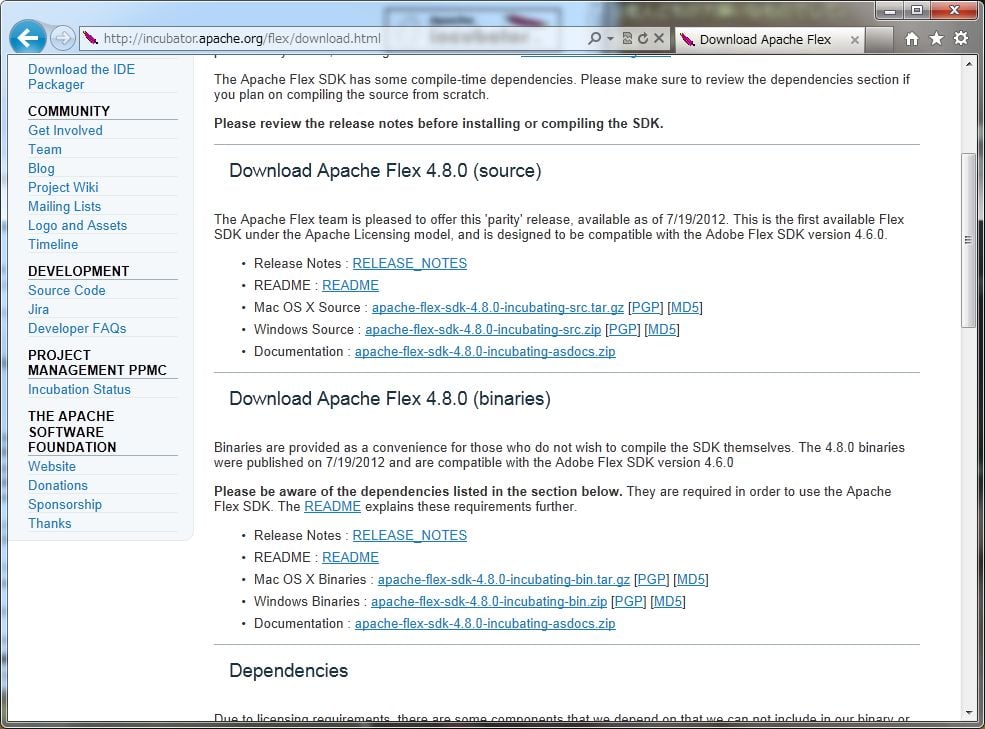Open Website link under Apache Software Foundation
Screen dimensions: 985x729
[52, 466]
